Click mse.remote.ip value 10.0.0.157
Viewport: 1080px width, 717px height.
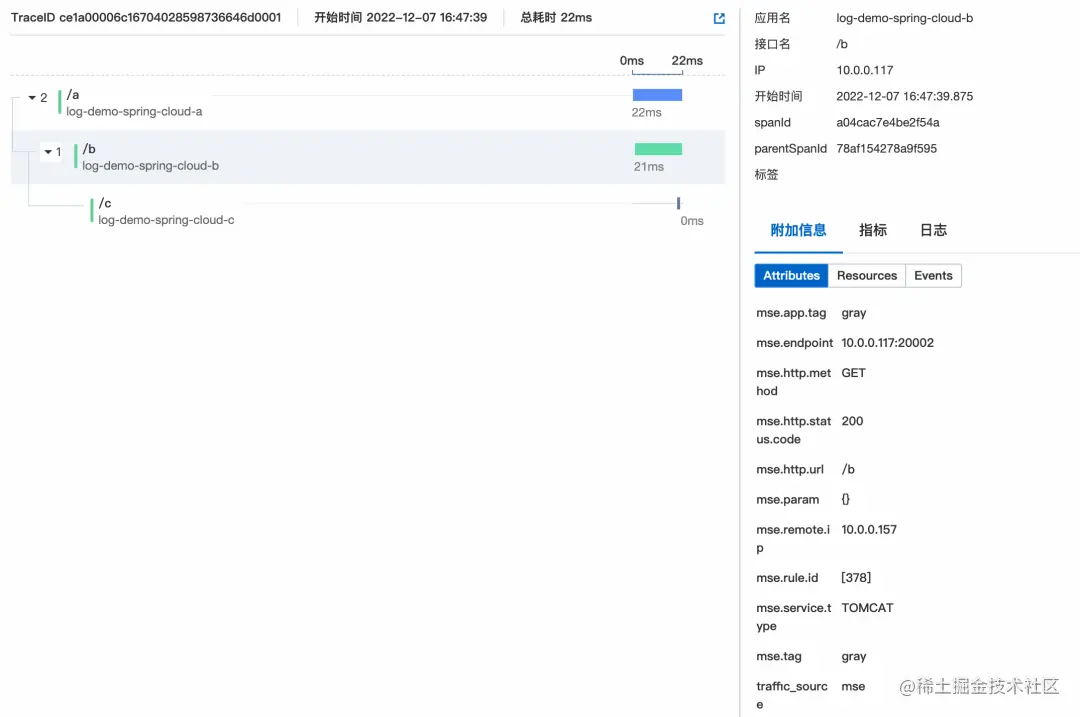coord(869,530)
